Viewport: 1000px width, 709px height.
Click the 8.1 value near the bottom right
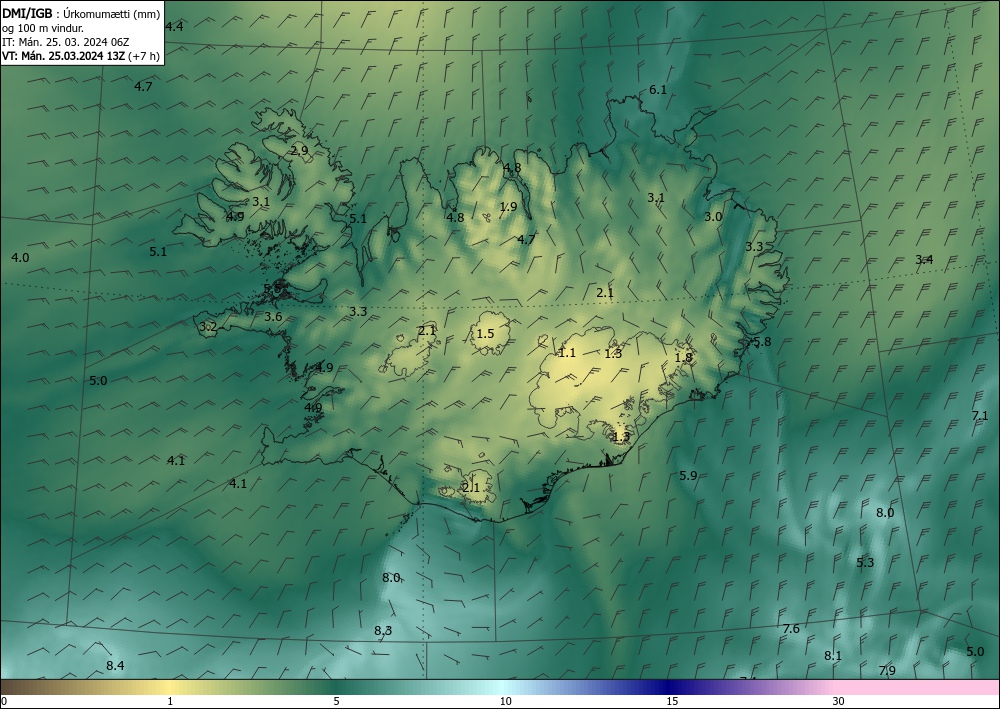pyautogui.click(x=833, y=655)
